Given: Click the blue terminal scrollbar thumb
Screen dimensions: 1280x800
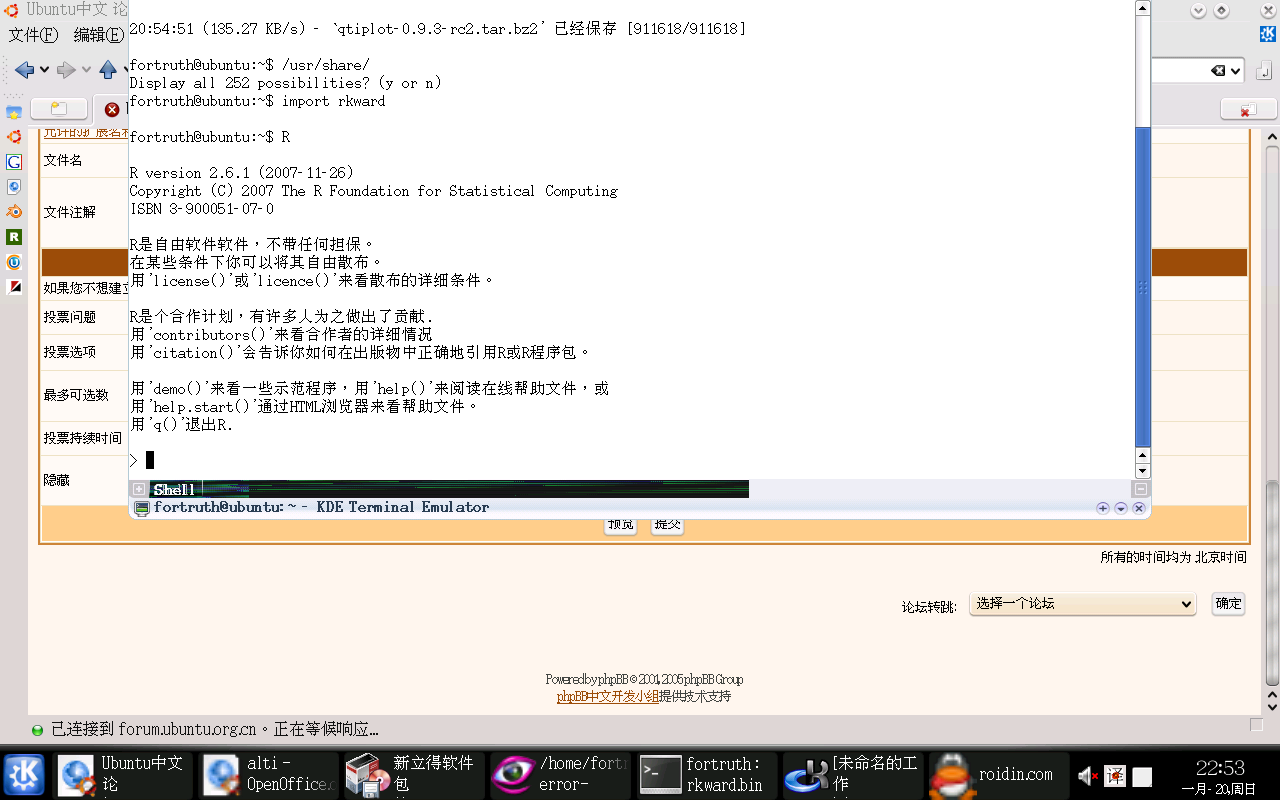Looking at the screenshot, I should pyautogui.click(x=1143, y=286).
